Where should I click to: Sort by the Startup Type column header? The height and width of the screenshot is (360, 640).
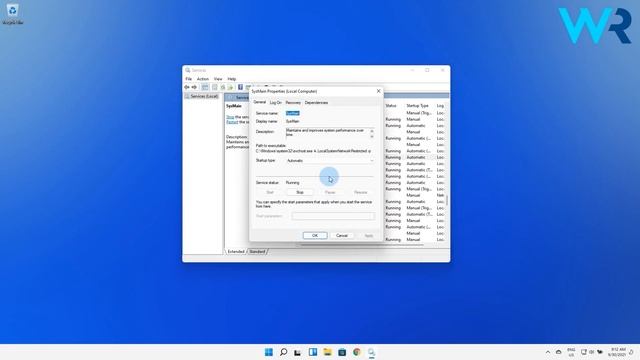coord(417,106)
